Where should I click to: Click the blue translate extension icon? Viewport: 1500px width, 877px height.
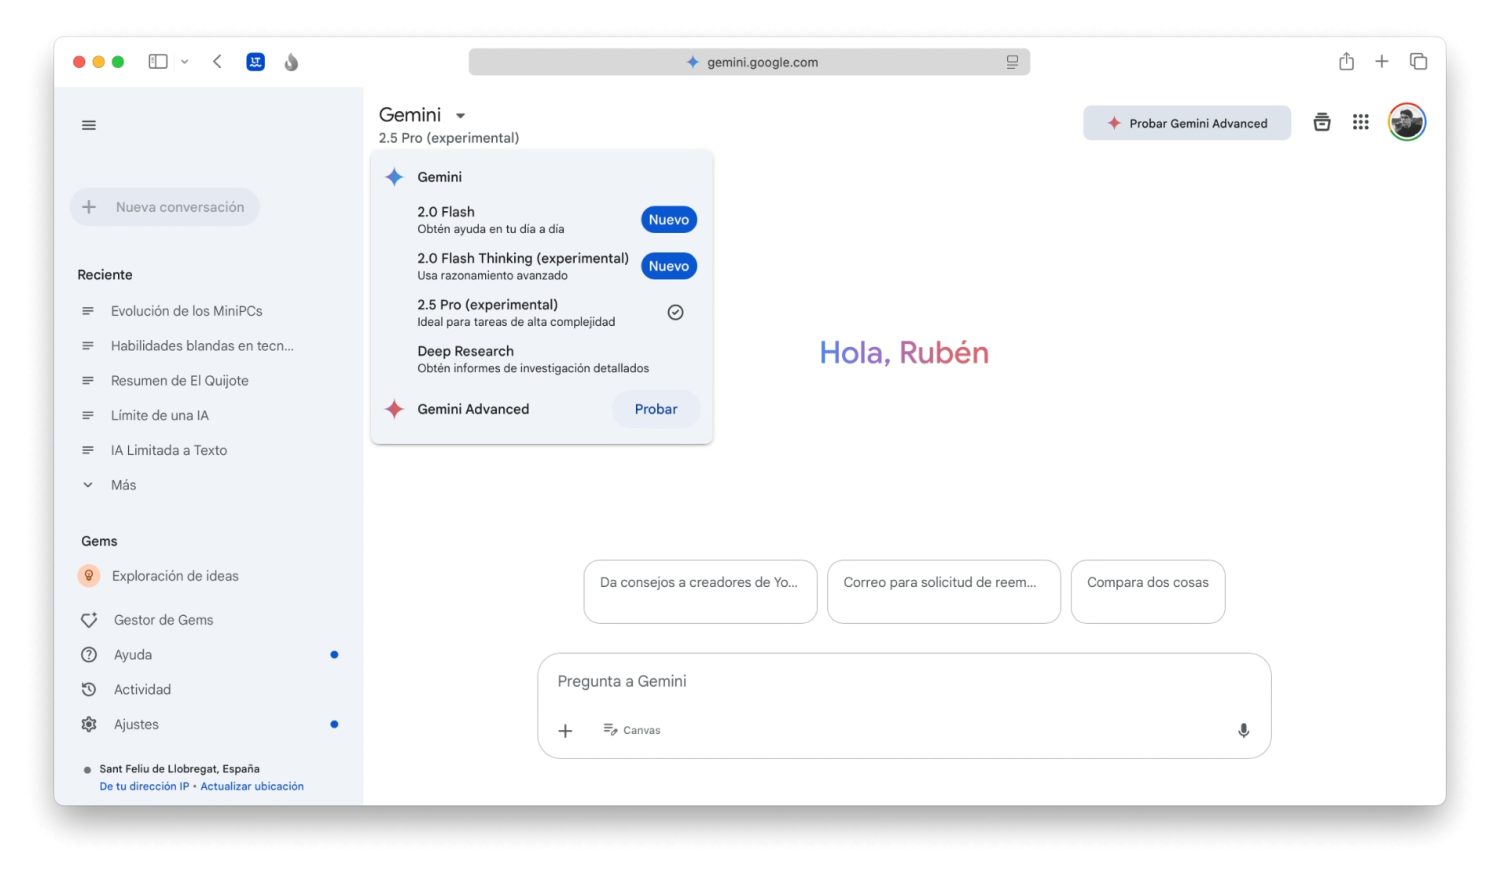256,62
